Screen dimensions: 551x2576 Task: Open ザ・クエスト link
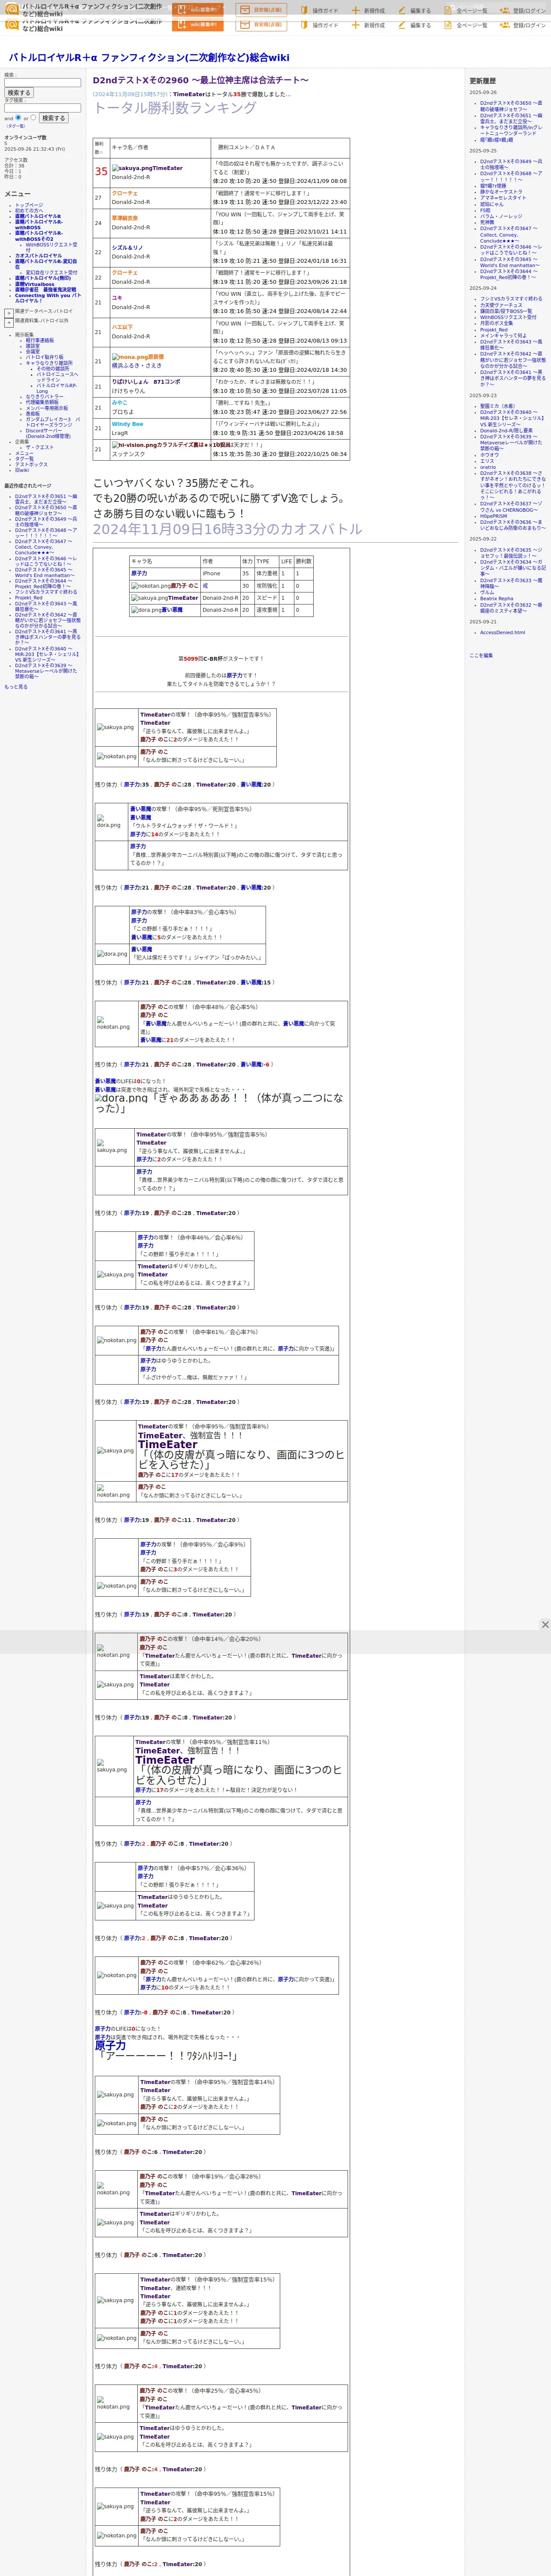(40, 447)
